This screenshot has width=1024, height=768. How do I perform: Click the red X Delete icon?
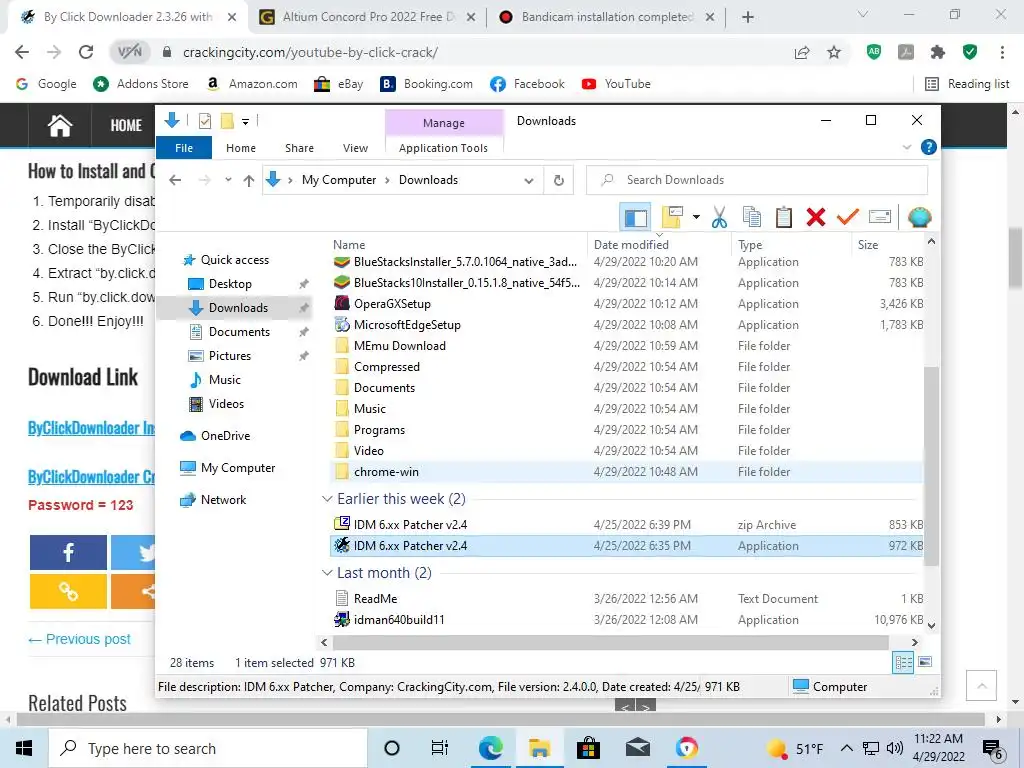(x=816, y=217)
